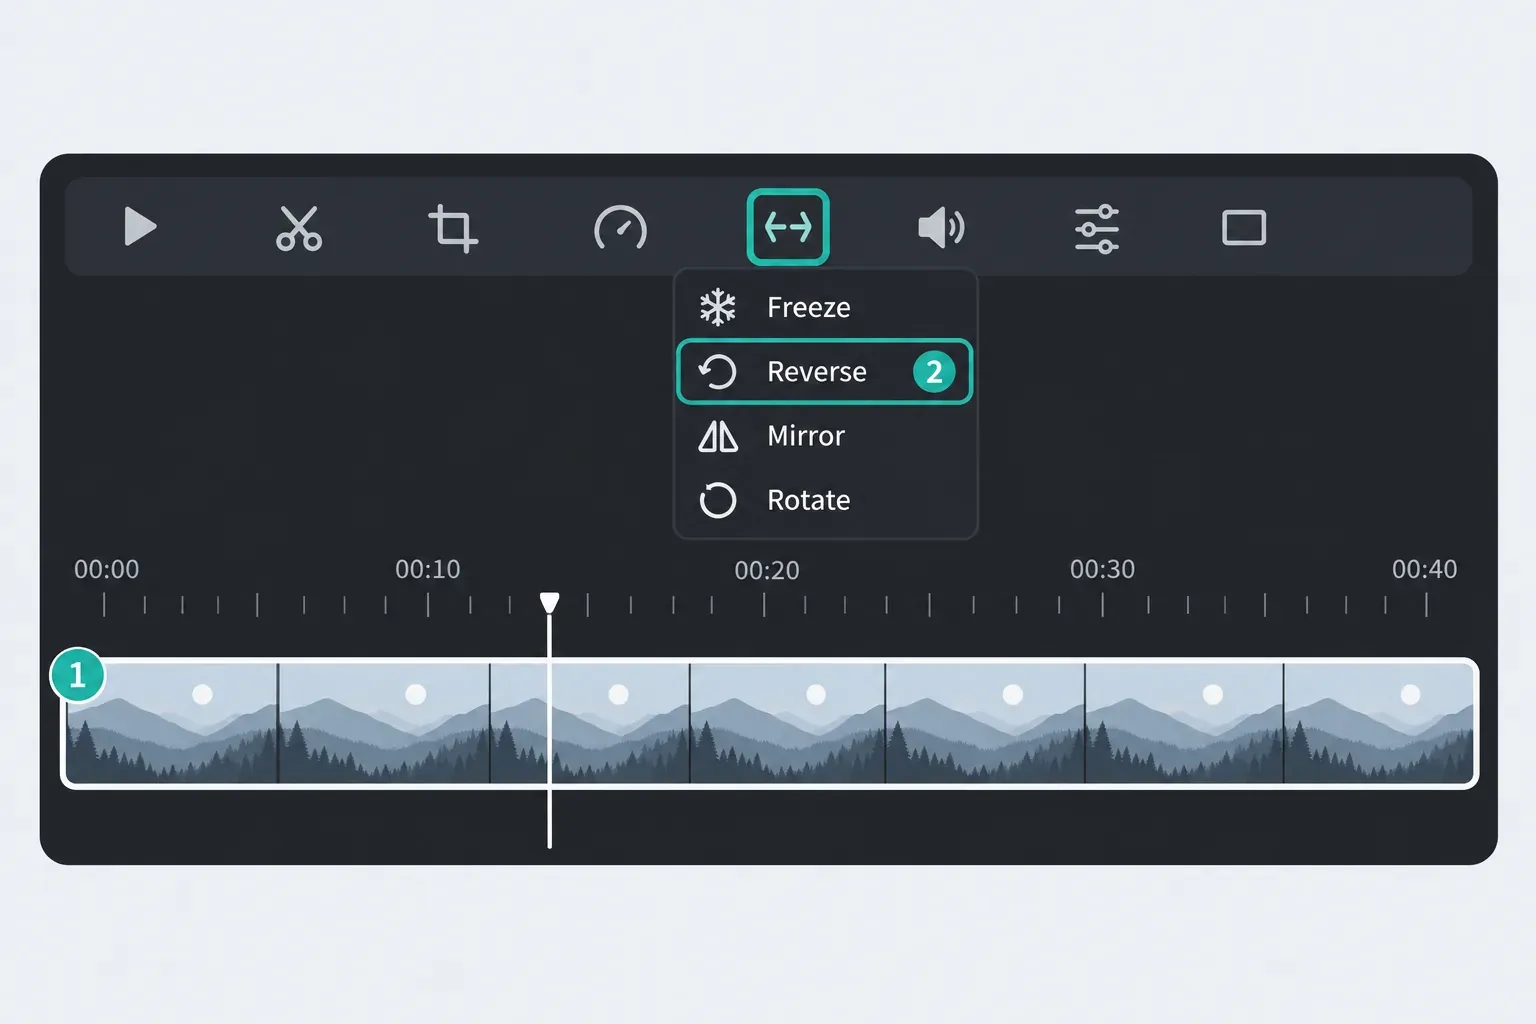Viewport: 1536px width, 1024px height.
Task: Select the scissors cut tool
Action: (298, 228)
